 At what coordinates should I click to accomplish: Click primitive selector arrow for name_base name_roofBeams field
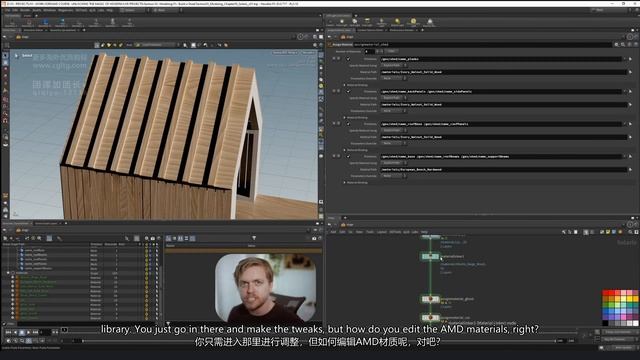(x=630, y=156)
